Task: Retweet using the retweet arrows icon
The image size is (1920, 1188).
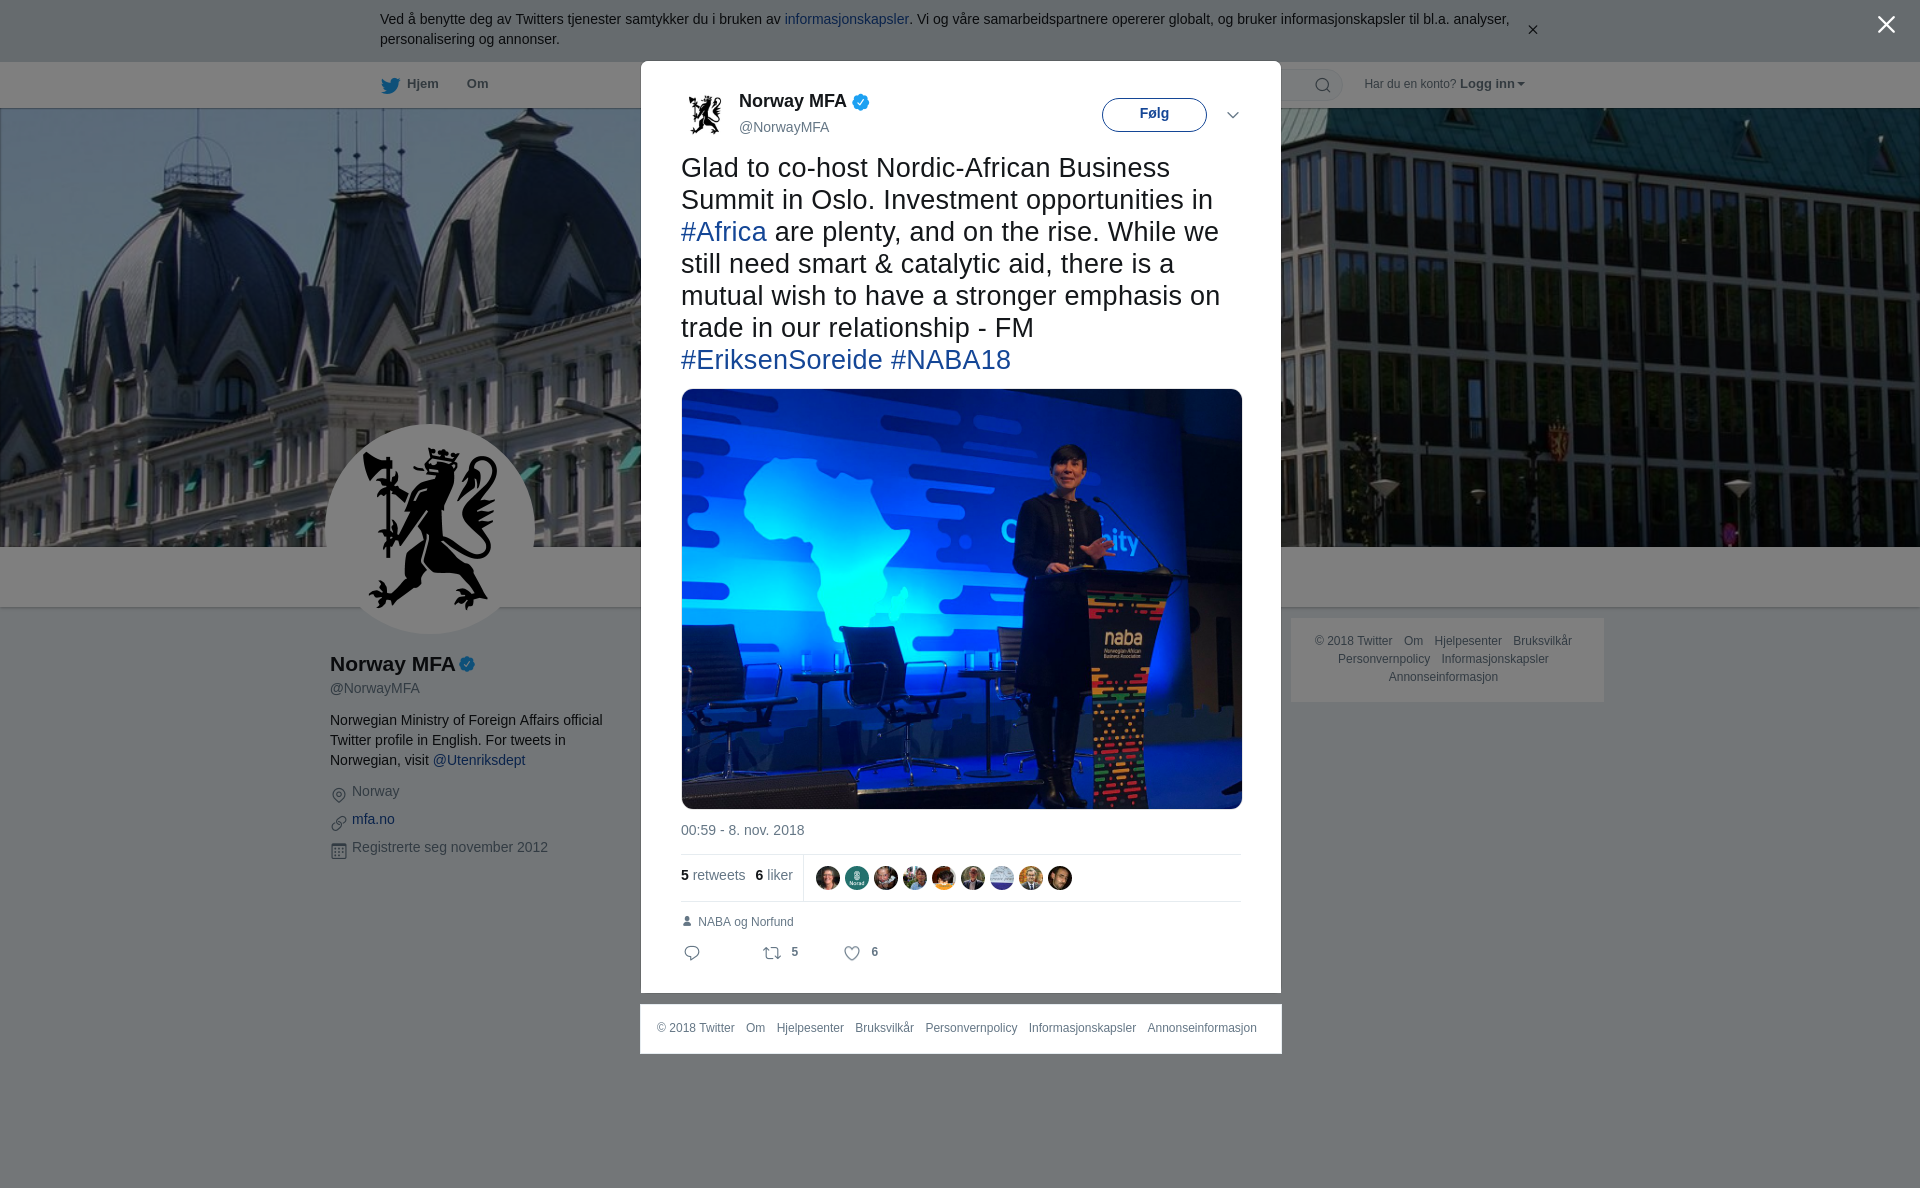Action: [772, 953]
